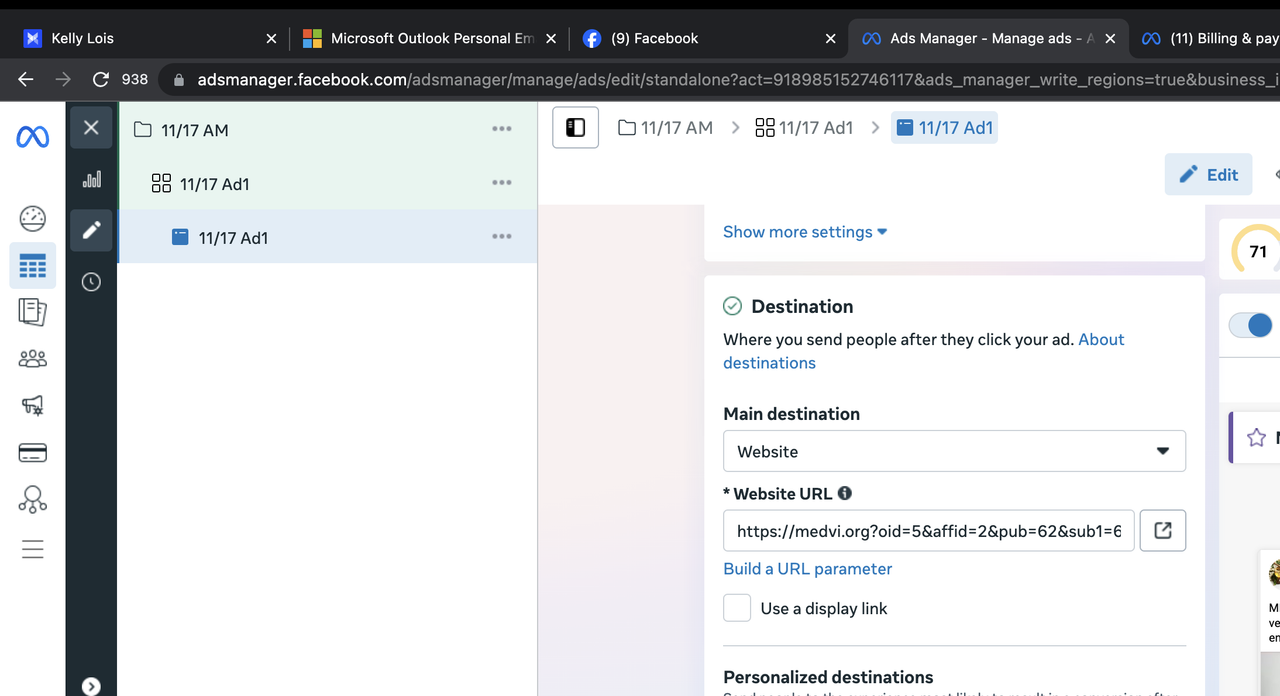Click the Meta logo icon
Viewport: 1280px width, 696px height.
click(33, 137)
